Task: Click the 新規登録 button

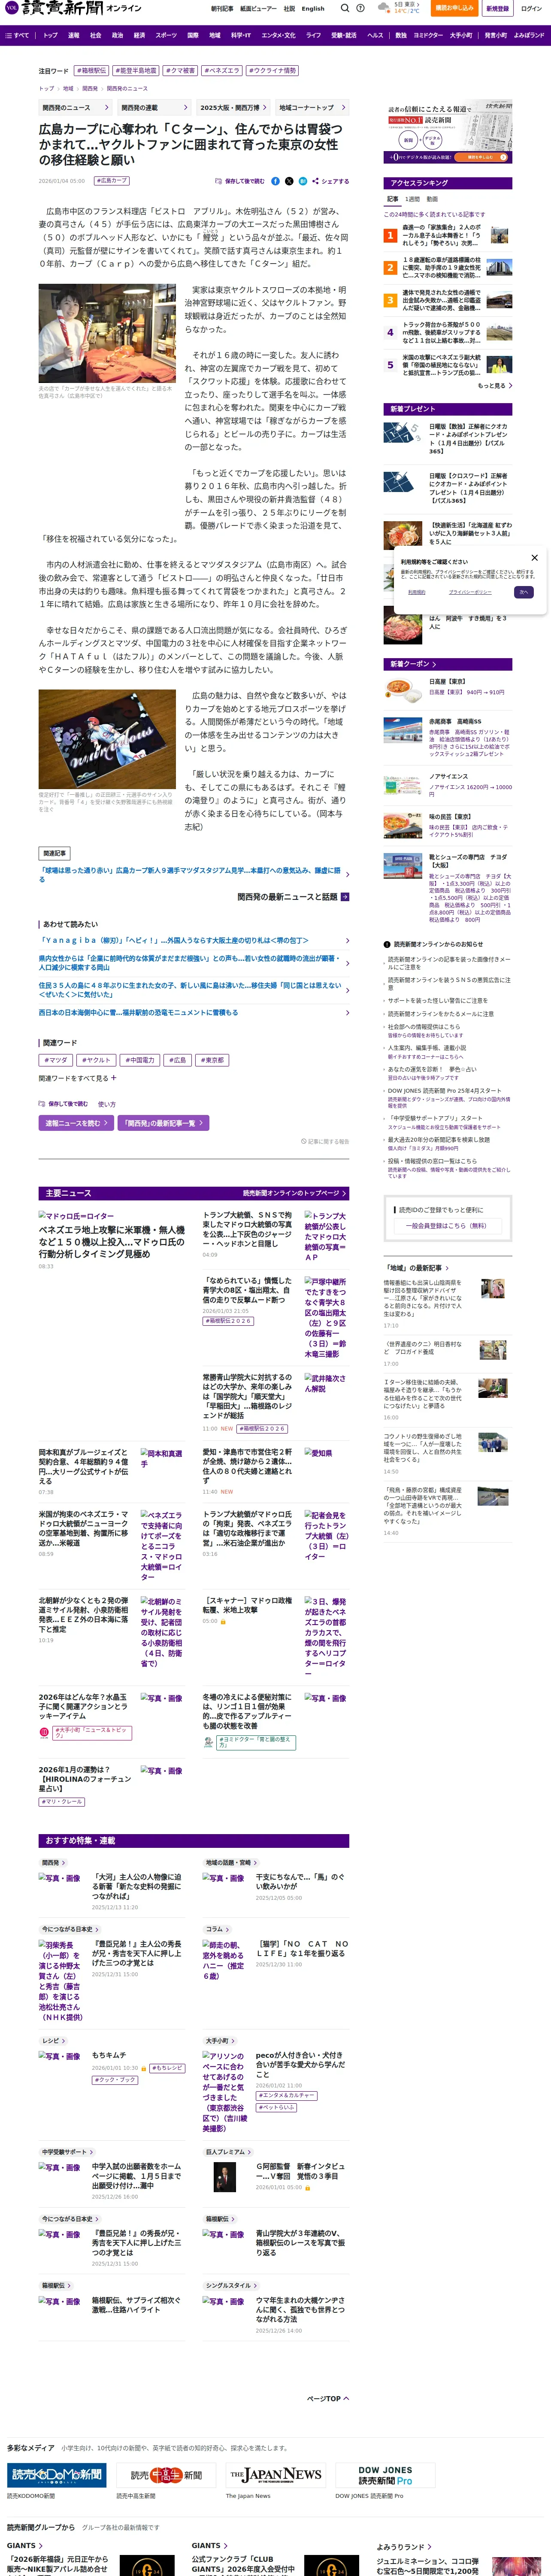Action: click(497, 8)
